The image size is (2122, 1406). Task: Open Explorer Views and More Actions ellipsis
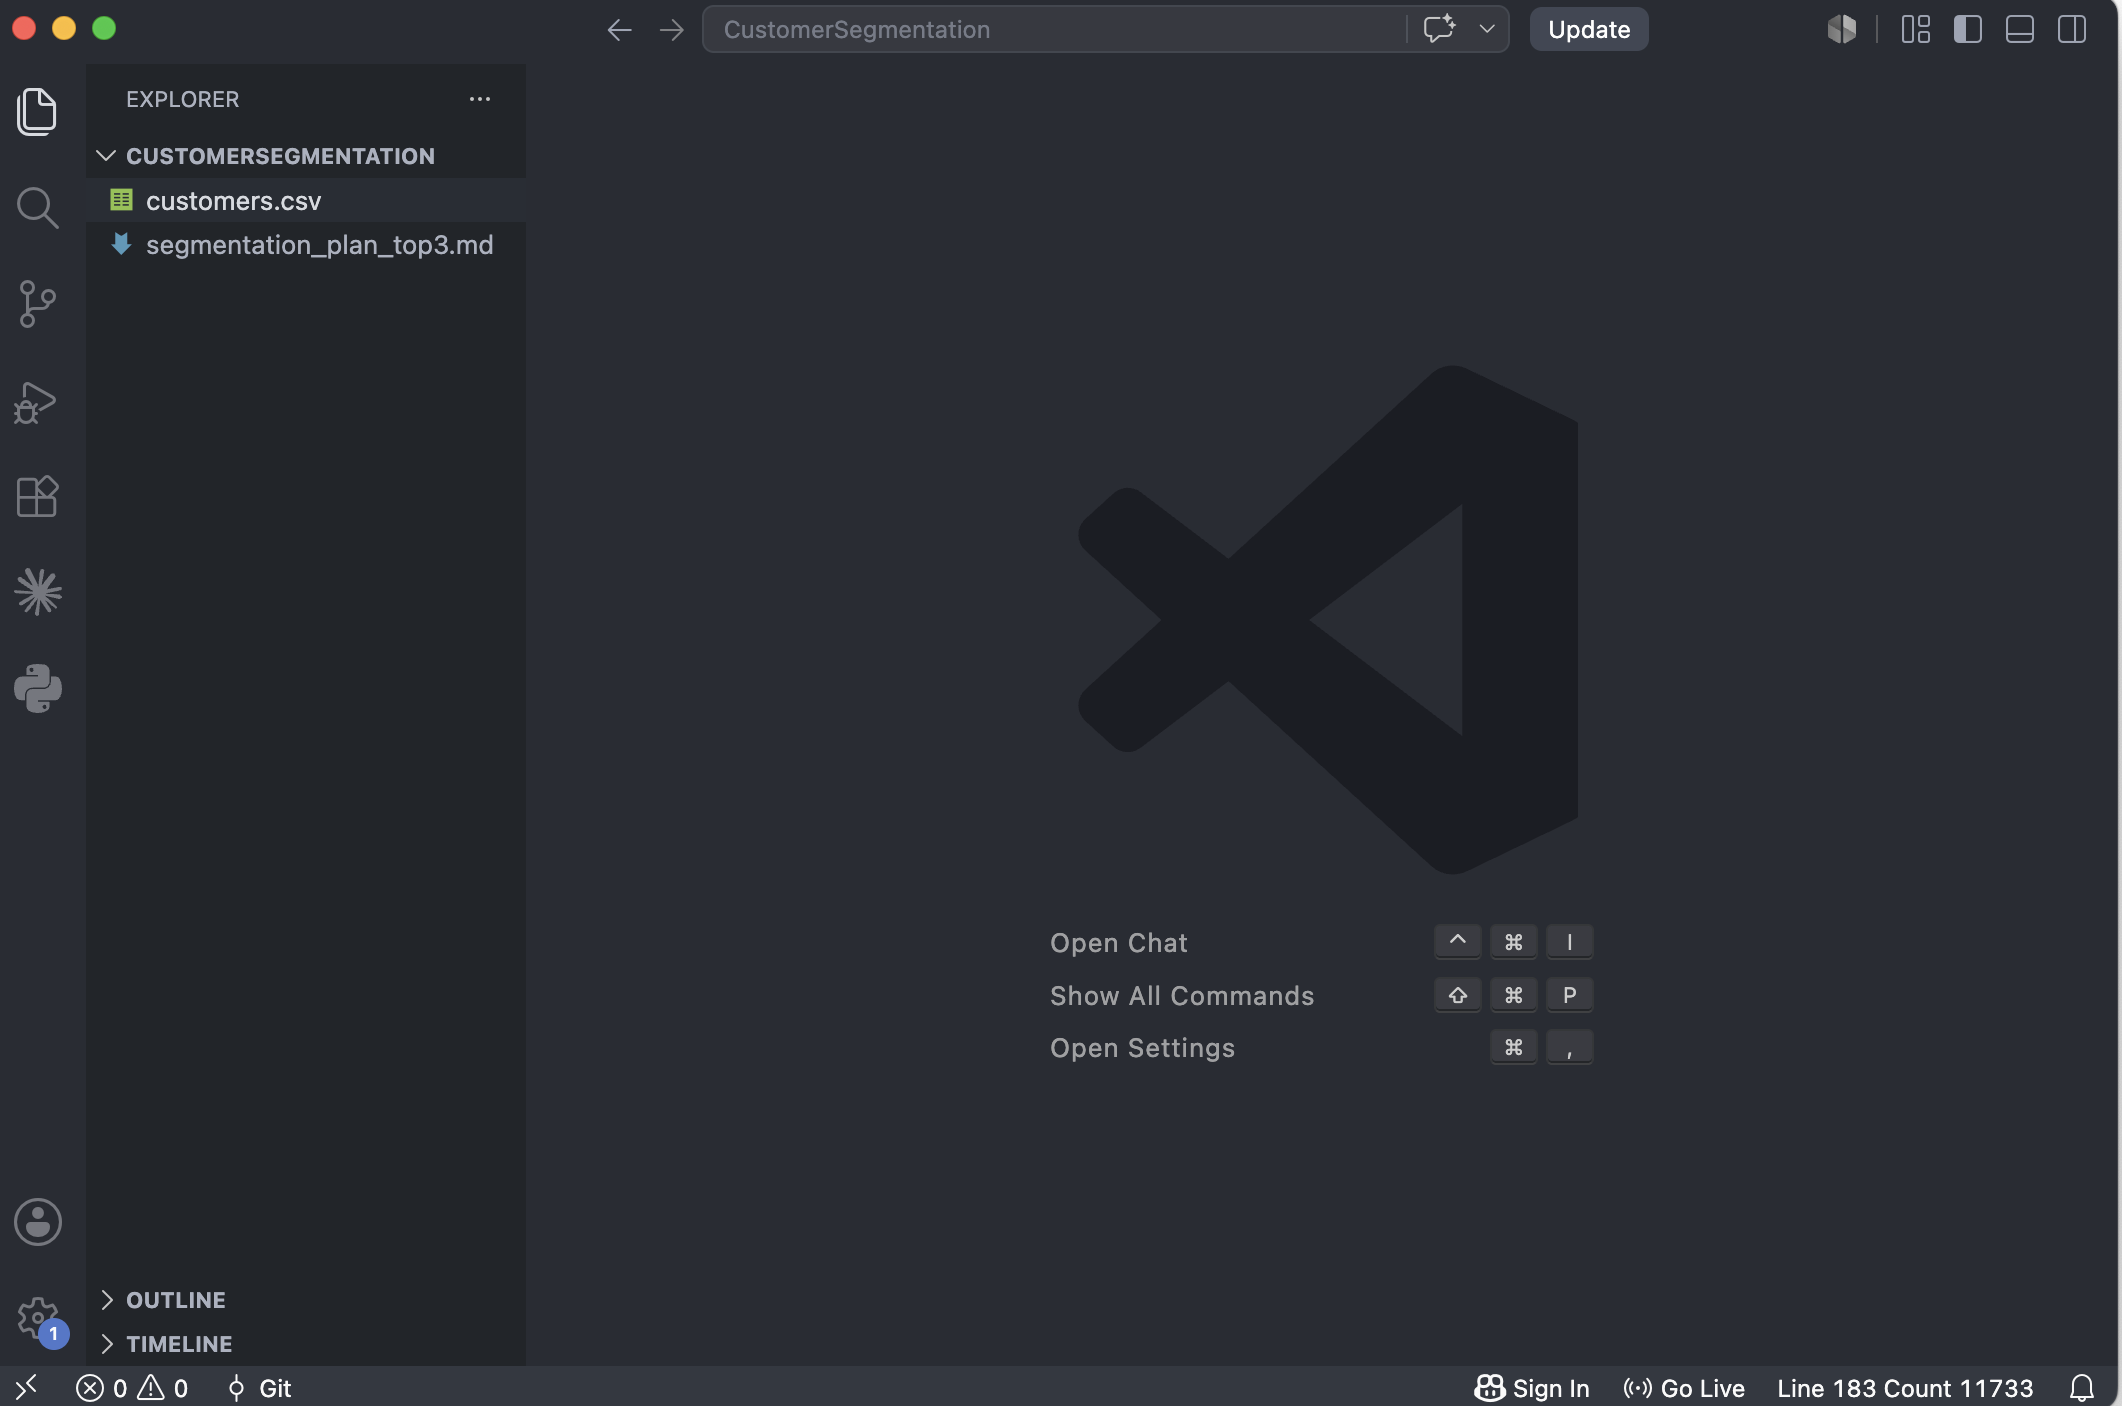pos(480,99)
